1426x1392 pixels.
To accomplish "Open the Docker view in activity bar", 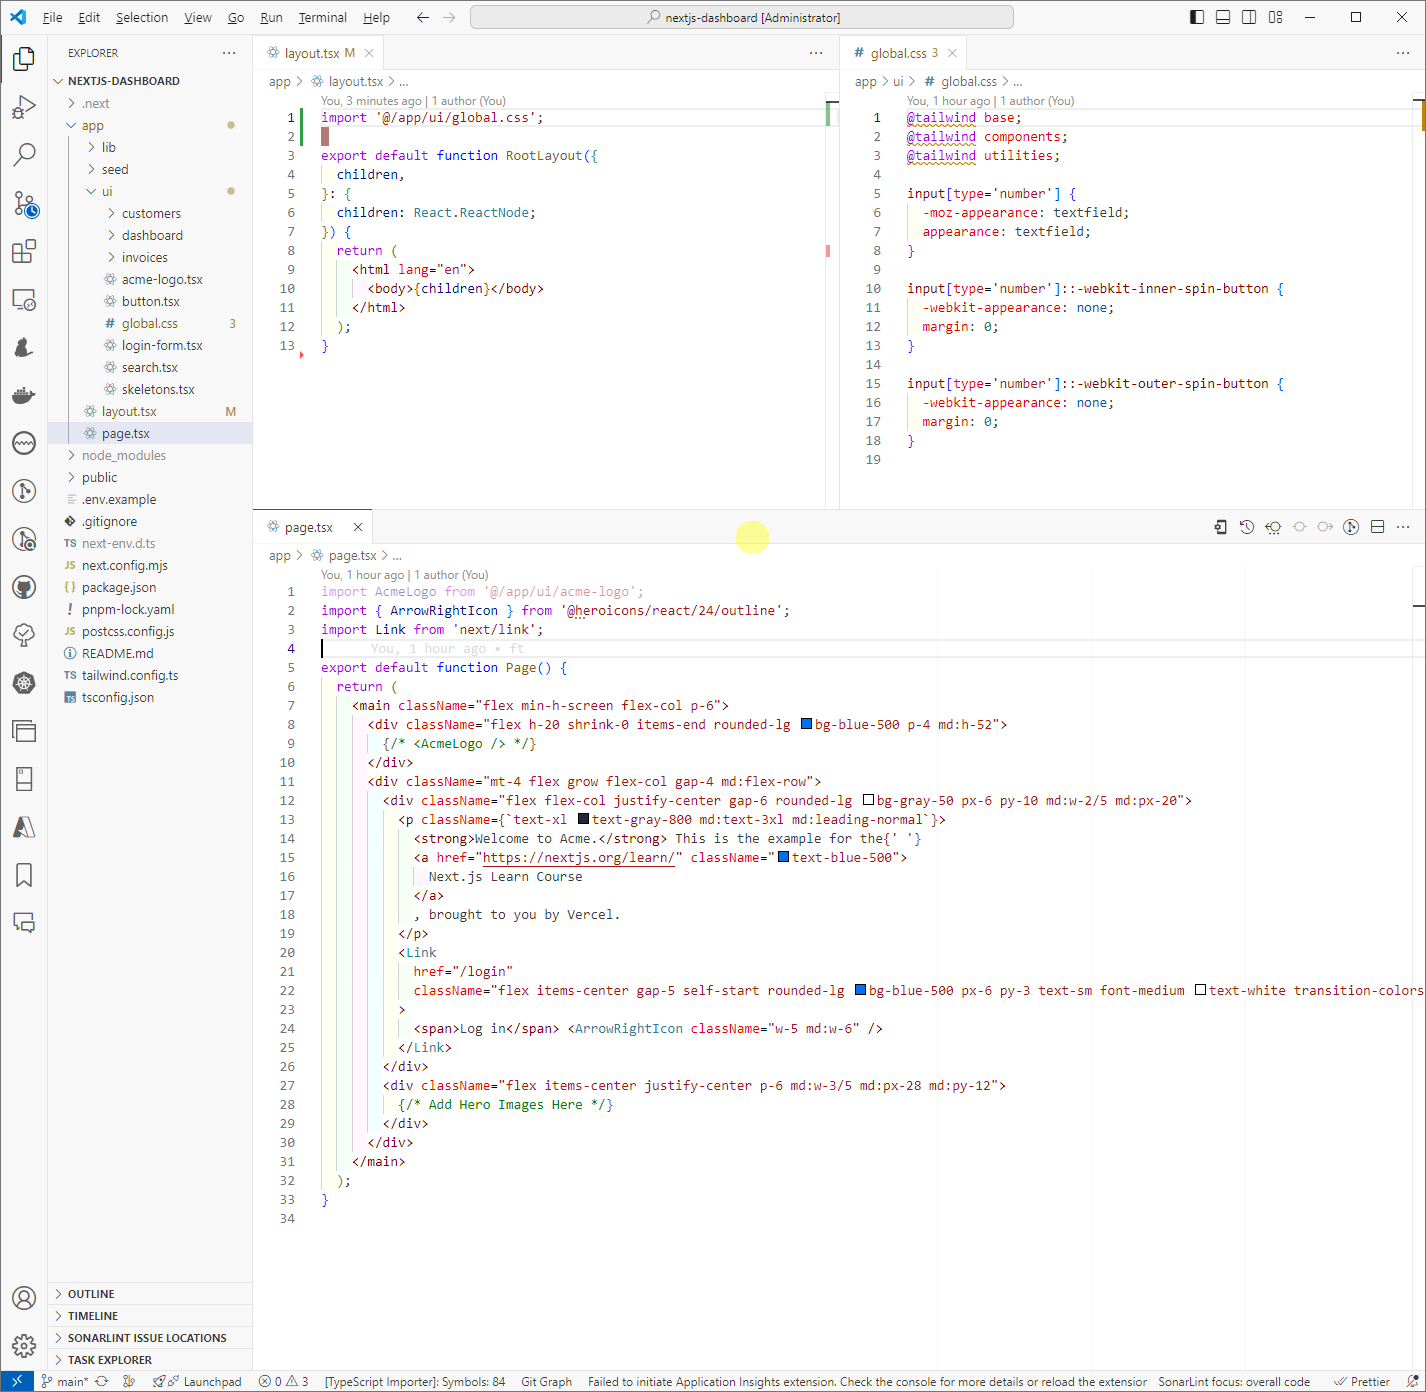I will 24,395.
